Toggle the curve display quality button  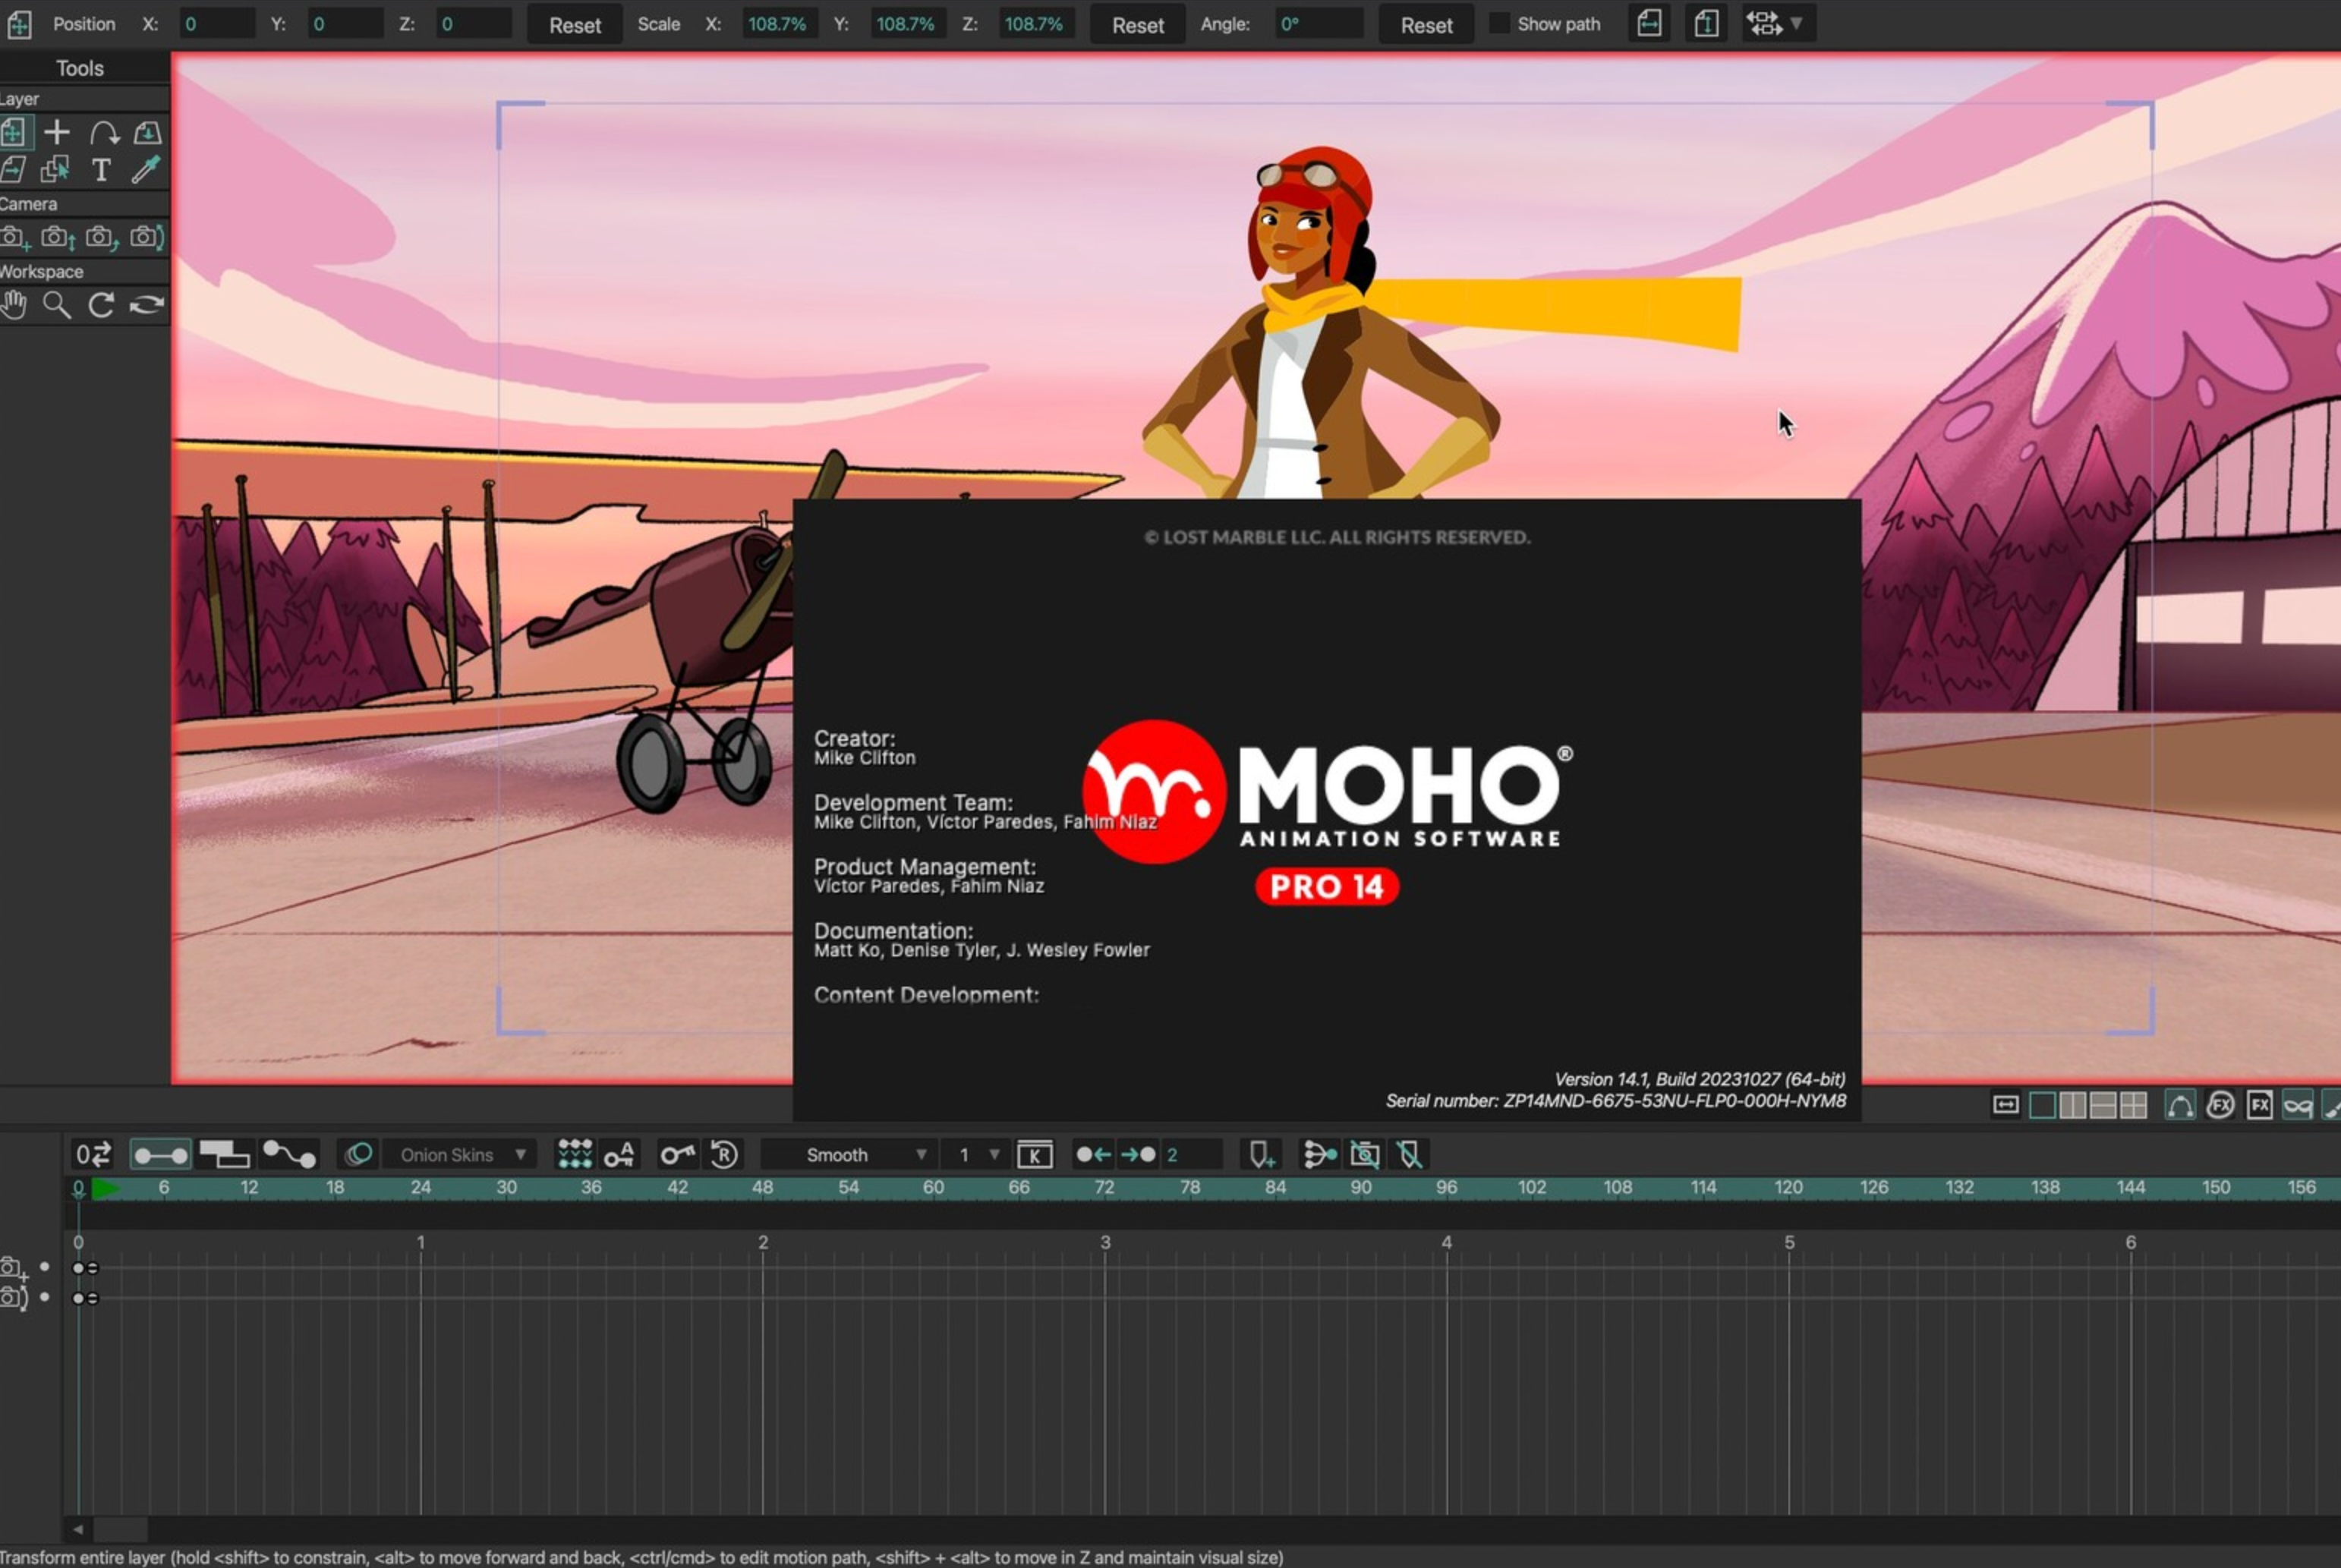(2180, 1105)
